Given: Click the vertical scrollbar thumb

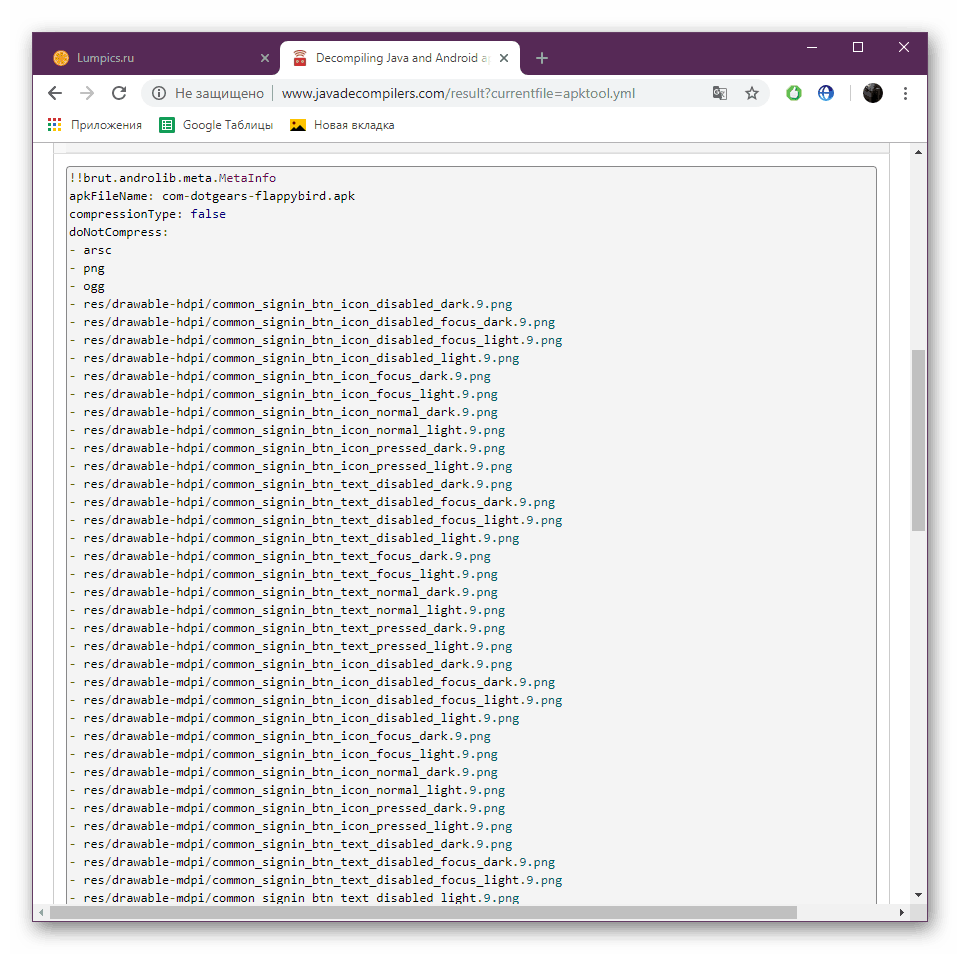Looking at the screenshot, I should (918, 440).
